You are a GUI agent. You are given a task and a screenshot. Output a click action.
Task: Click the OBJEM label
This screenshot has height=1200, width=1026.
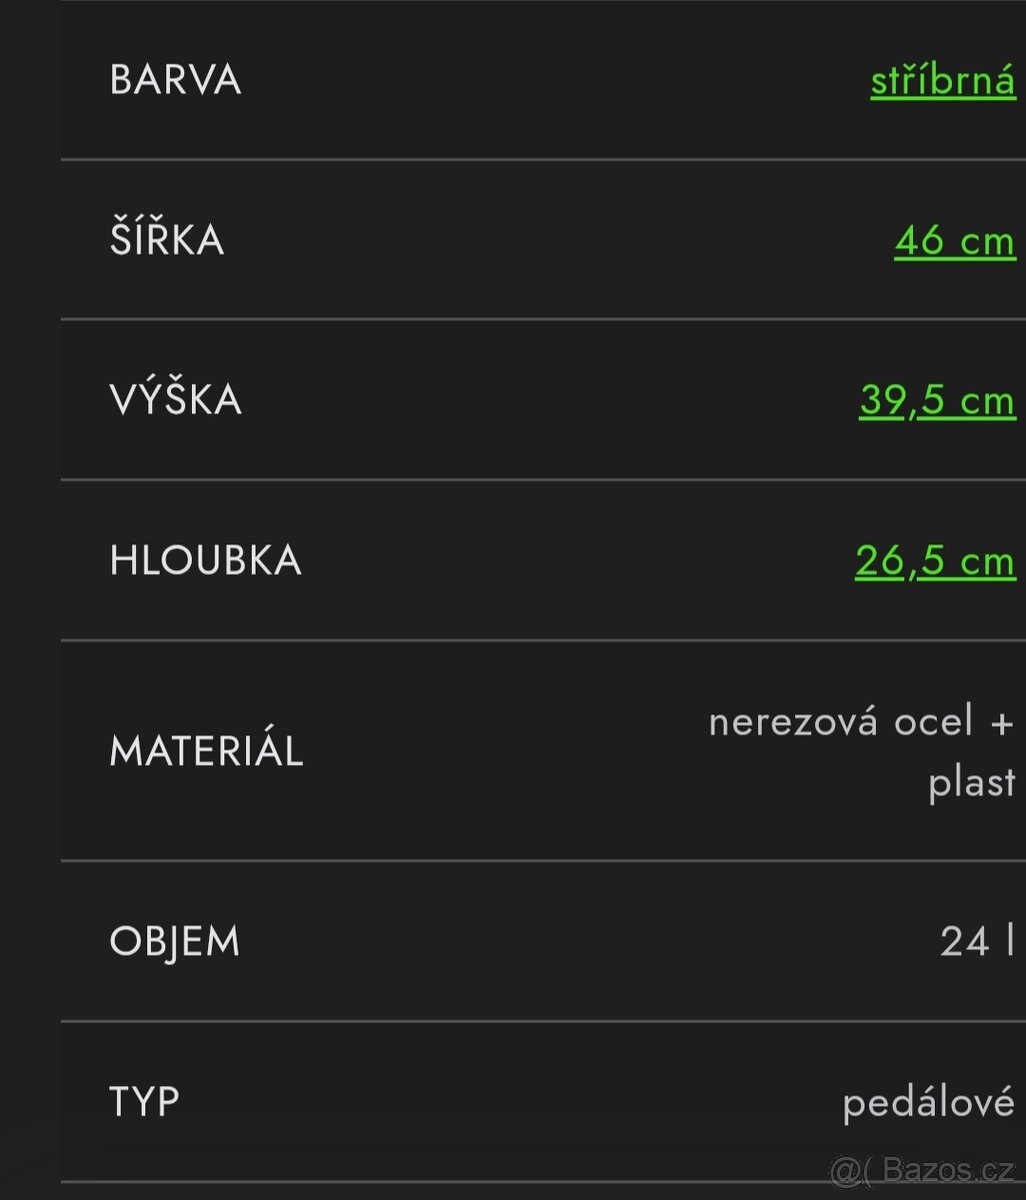click(175, 942)
